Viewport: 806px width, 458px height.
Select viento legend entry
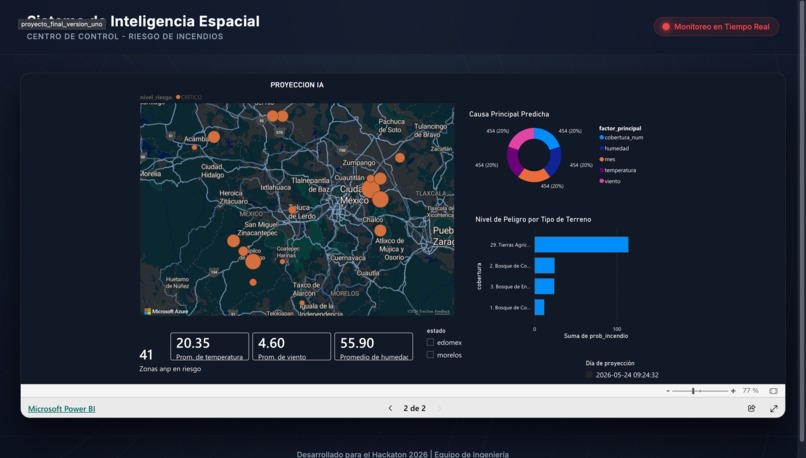(x=610, y=181)
